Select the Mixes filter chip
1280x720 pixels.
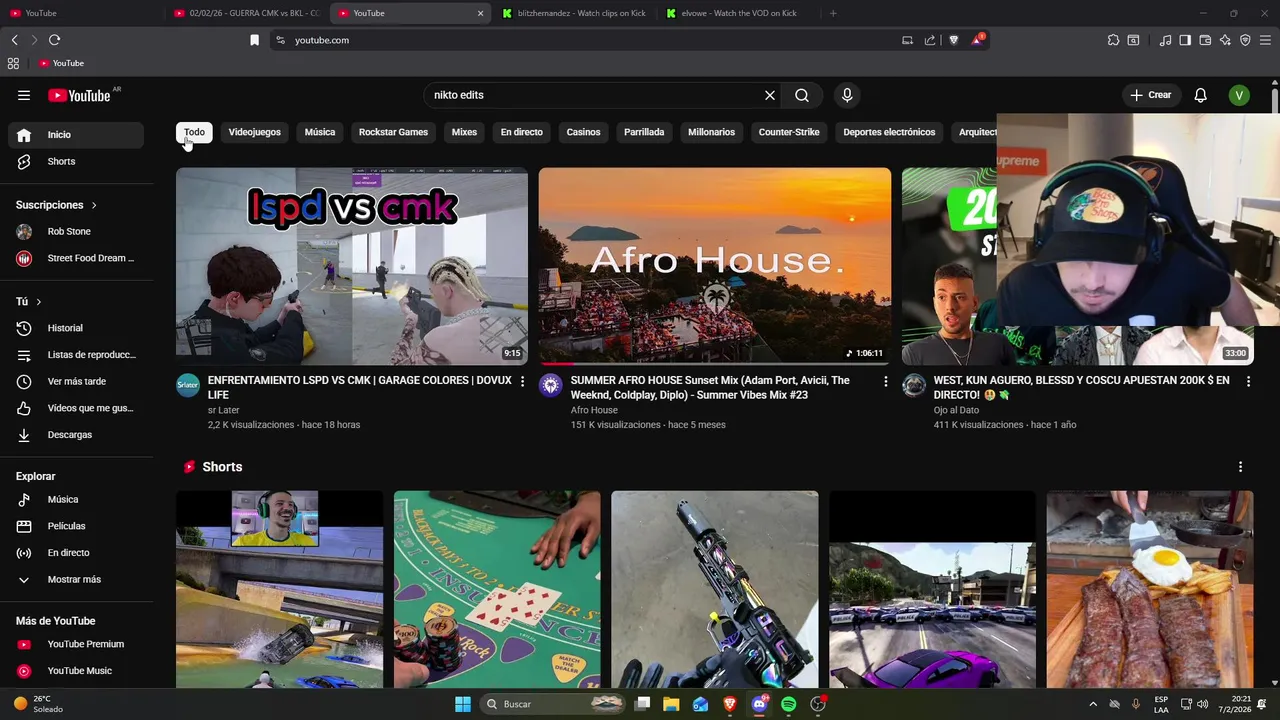pyautogui.click(x=464, y=132)
